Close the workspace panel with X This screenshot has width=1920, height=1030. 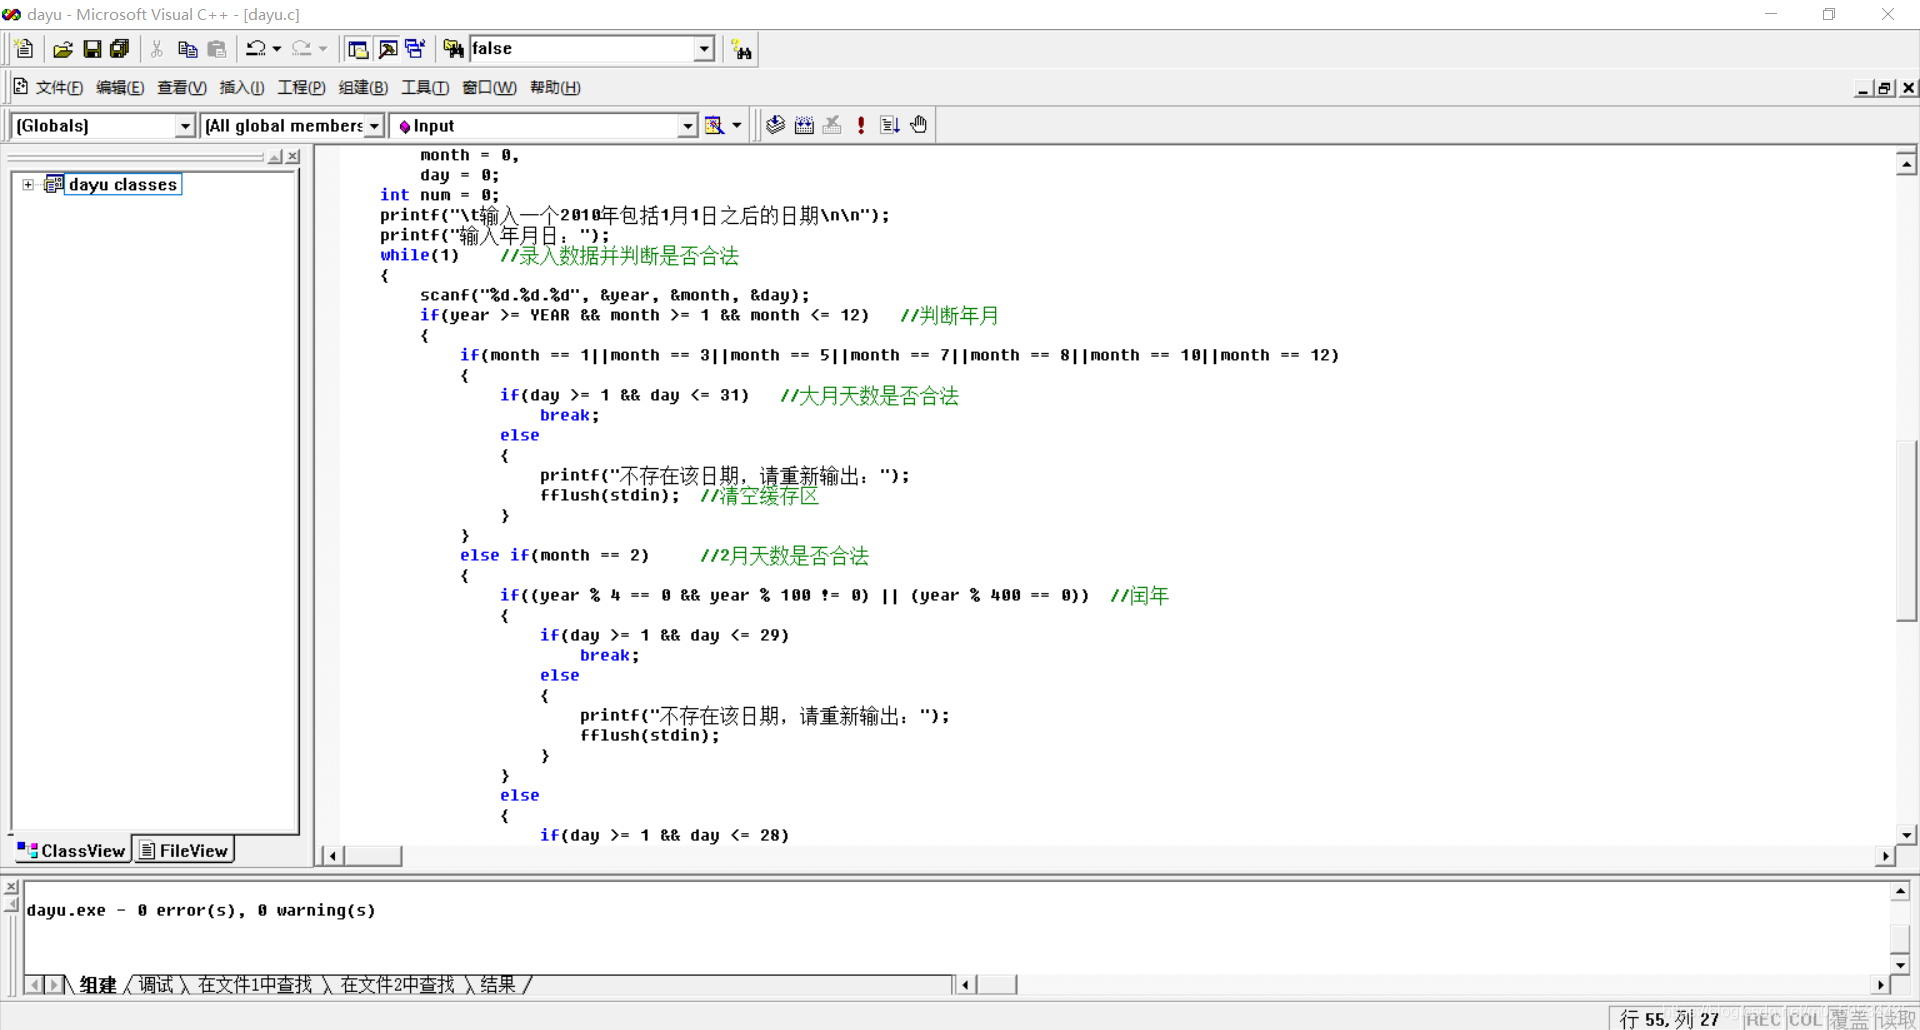coord(293,157)
